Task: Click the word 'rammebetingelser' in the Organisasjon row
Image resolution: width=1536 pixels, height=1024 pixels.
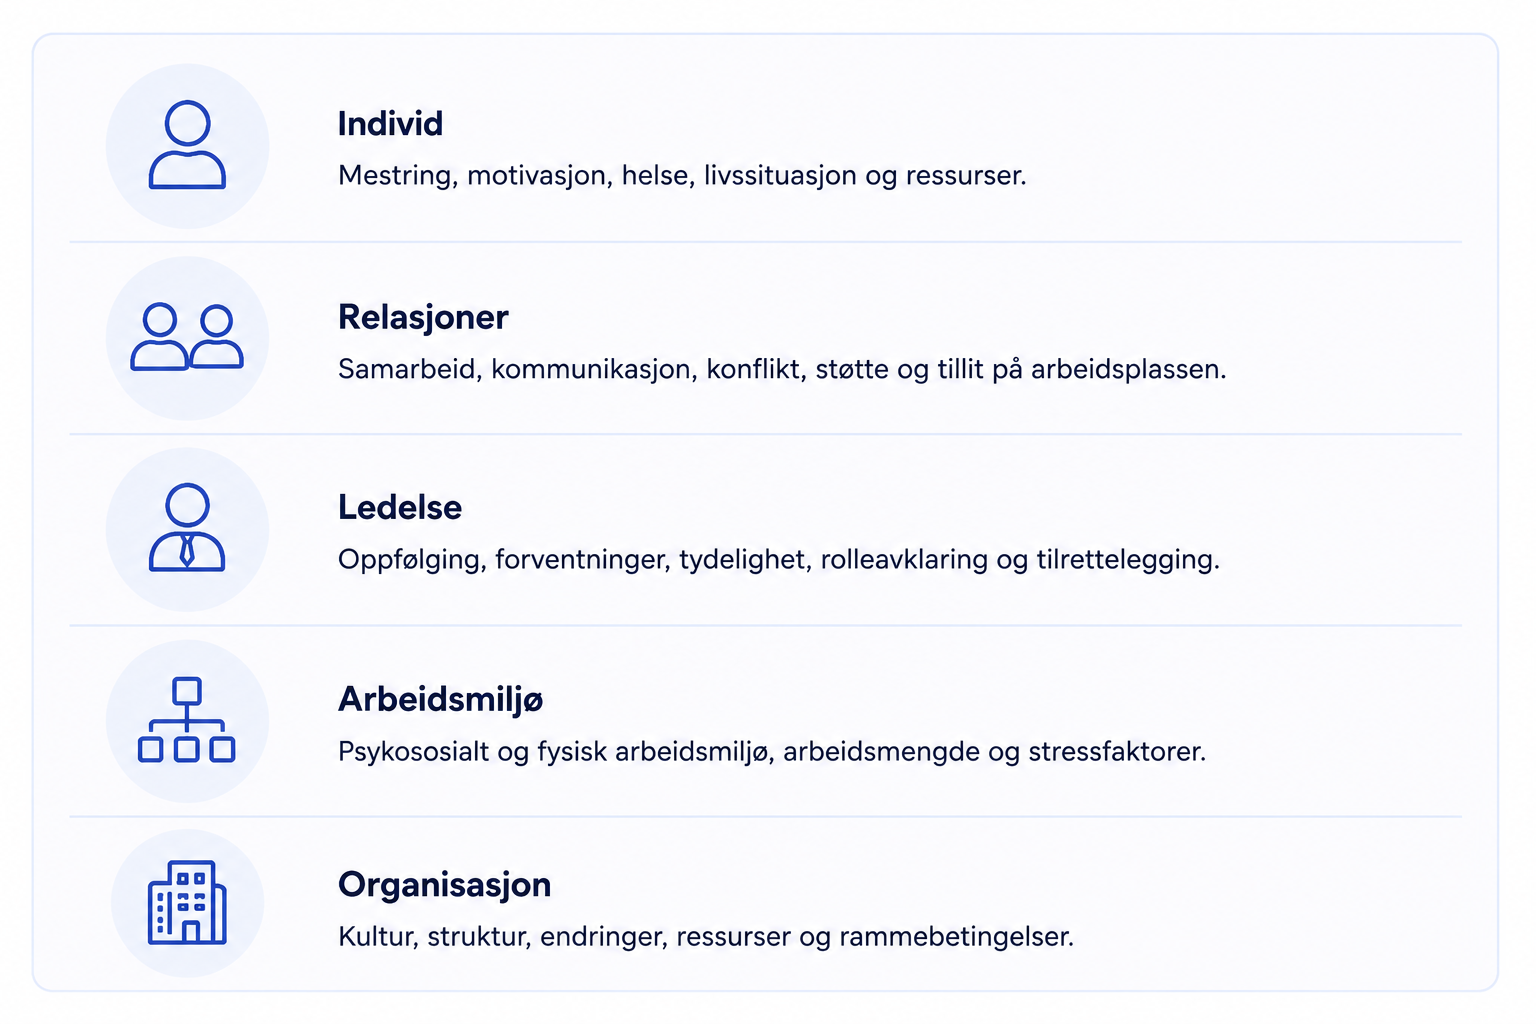Action: 956,937
